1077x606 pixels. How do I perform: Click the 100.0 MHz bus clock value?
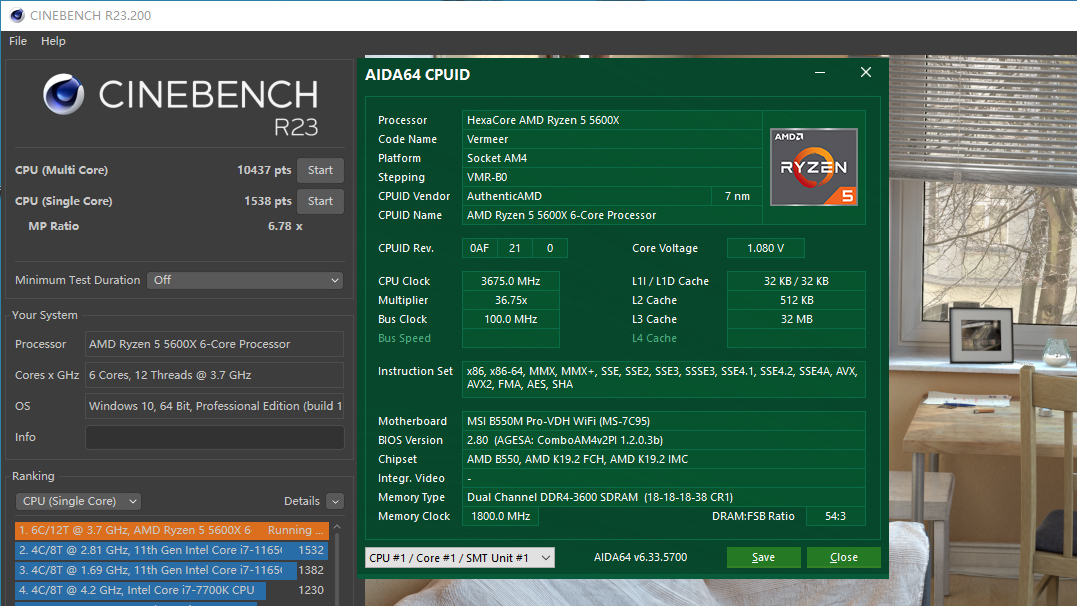510,319
